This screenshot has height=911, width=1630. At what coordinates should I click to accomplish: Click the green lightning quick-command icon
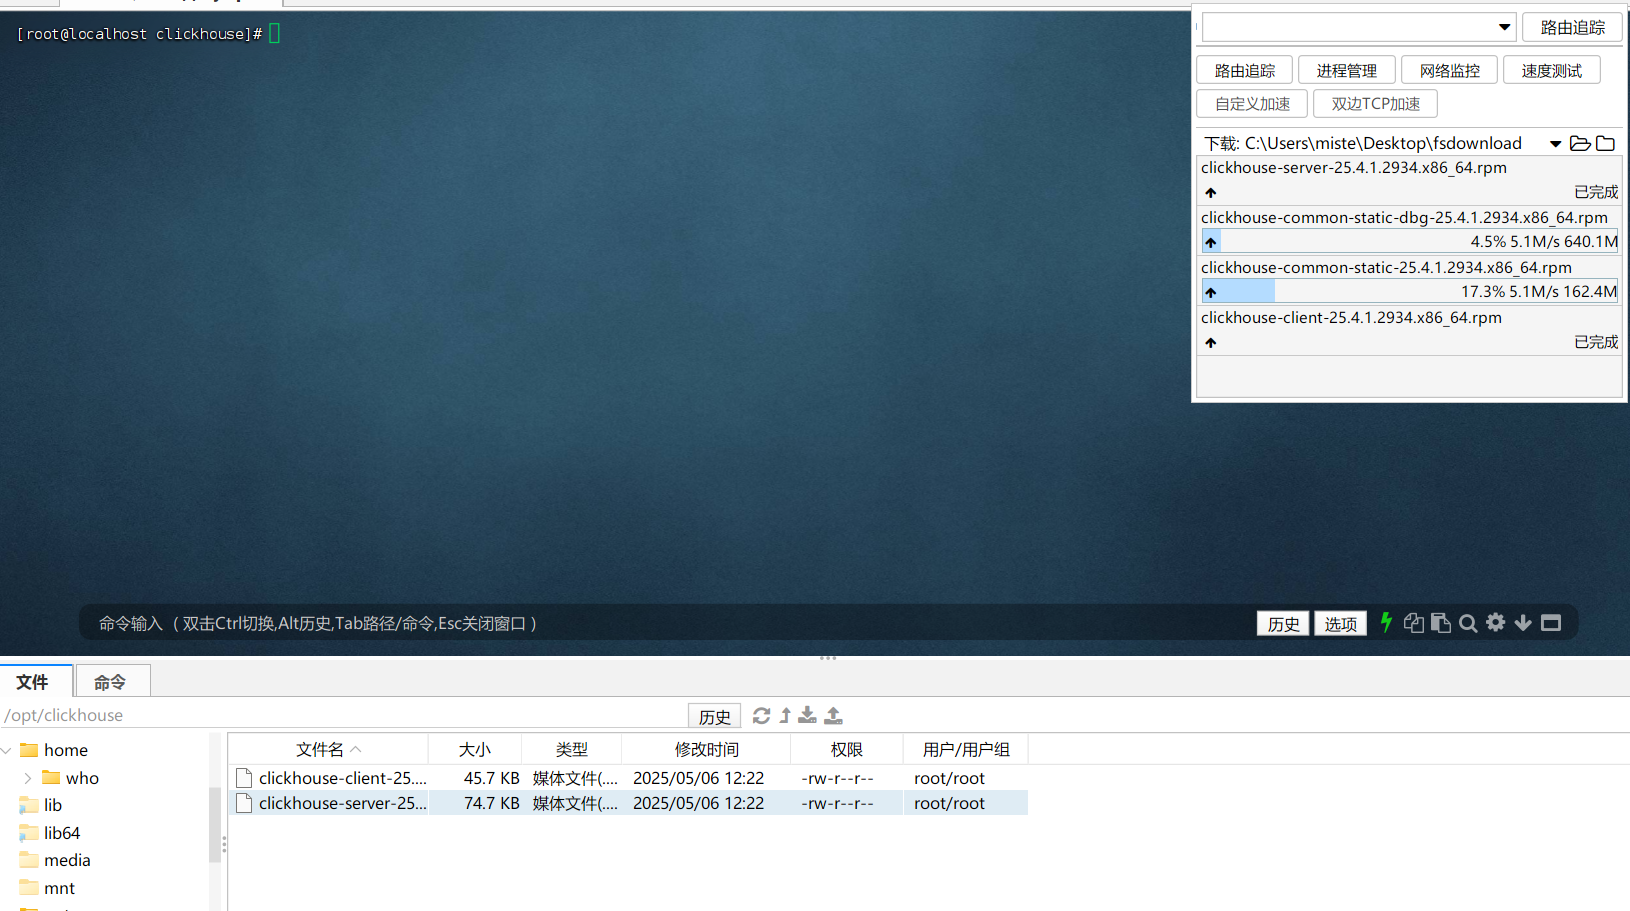(1386, 622)
